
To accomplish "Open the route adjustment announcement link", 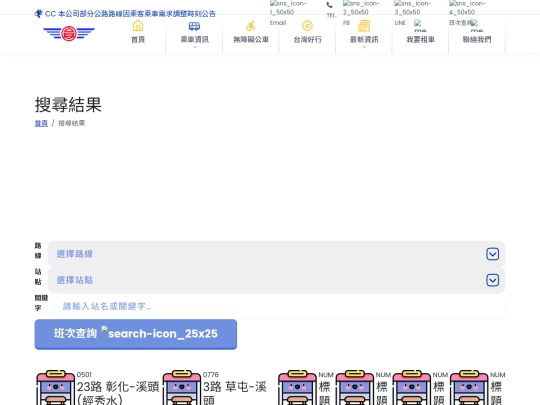I will [x=130, y=14].
